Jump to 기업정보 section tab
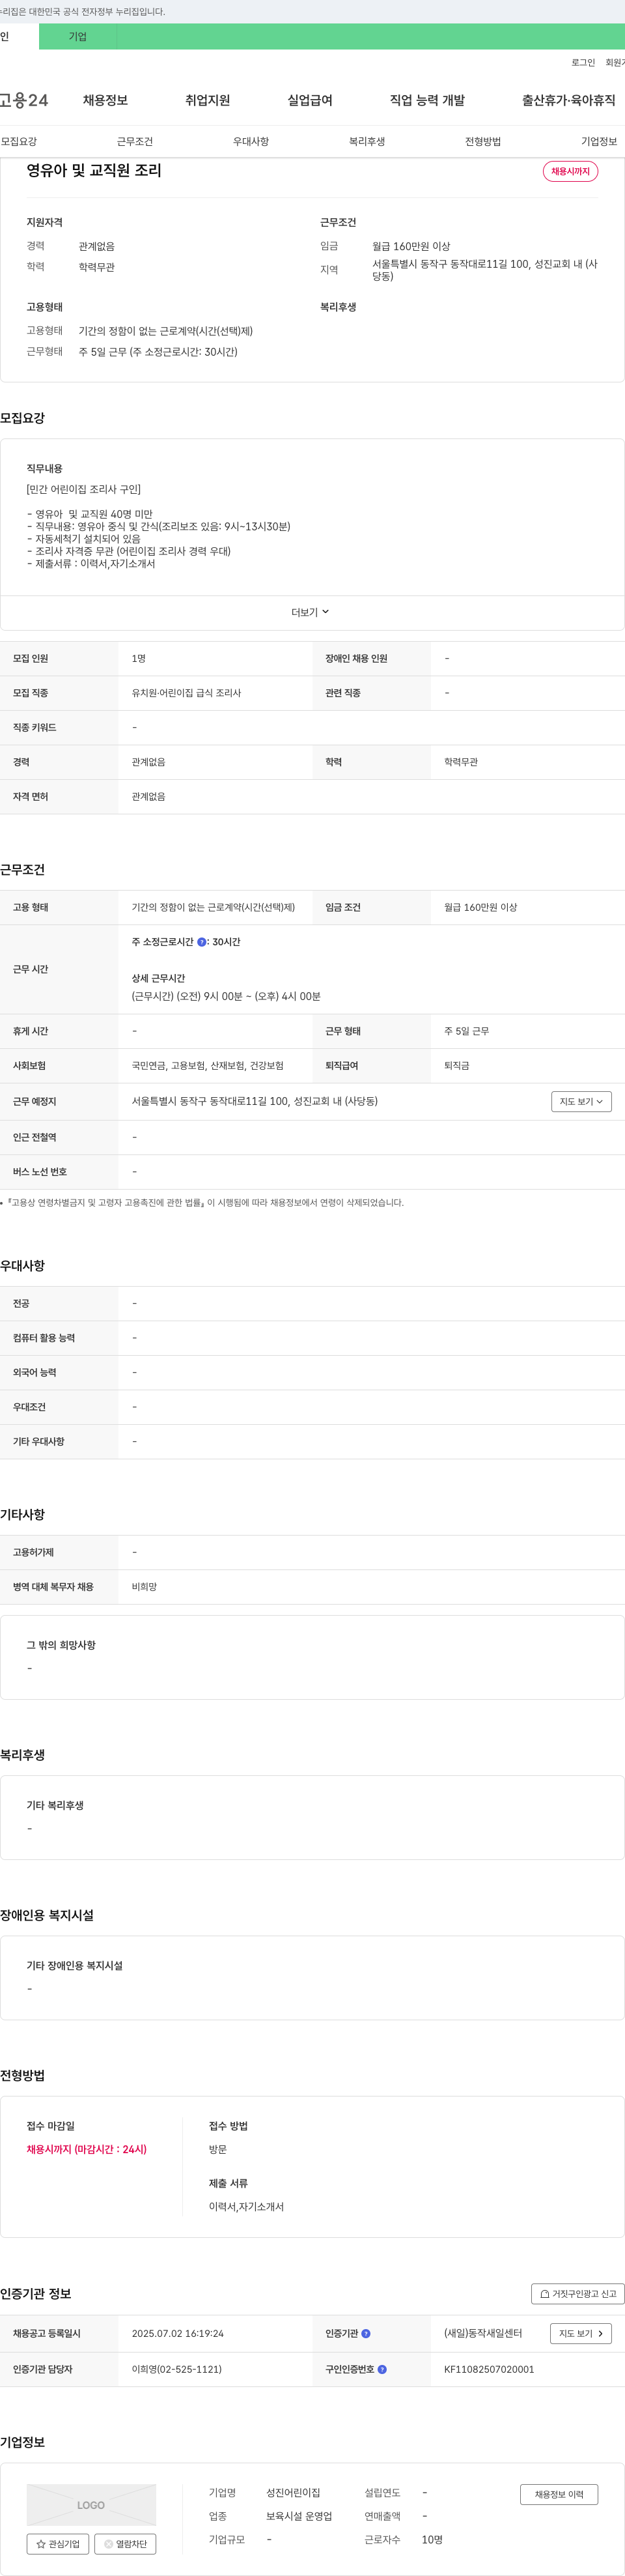The image size is (625, 2576). coord(599,142)
